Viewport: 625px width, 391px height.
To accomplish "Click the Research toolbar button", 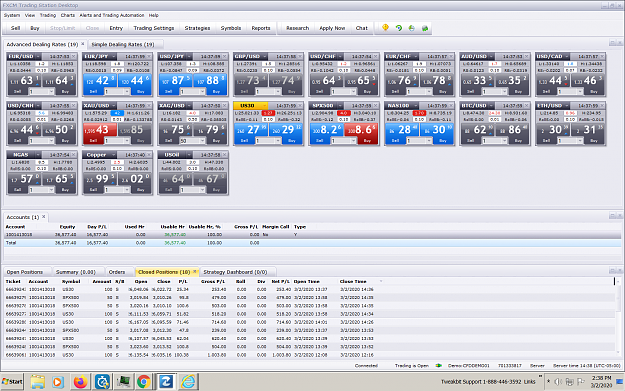I will (297, 28).
